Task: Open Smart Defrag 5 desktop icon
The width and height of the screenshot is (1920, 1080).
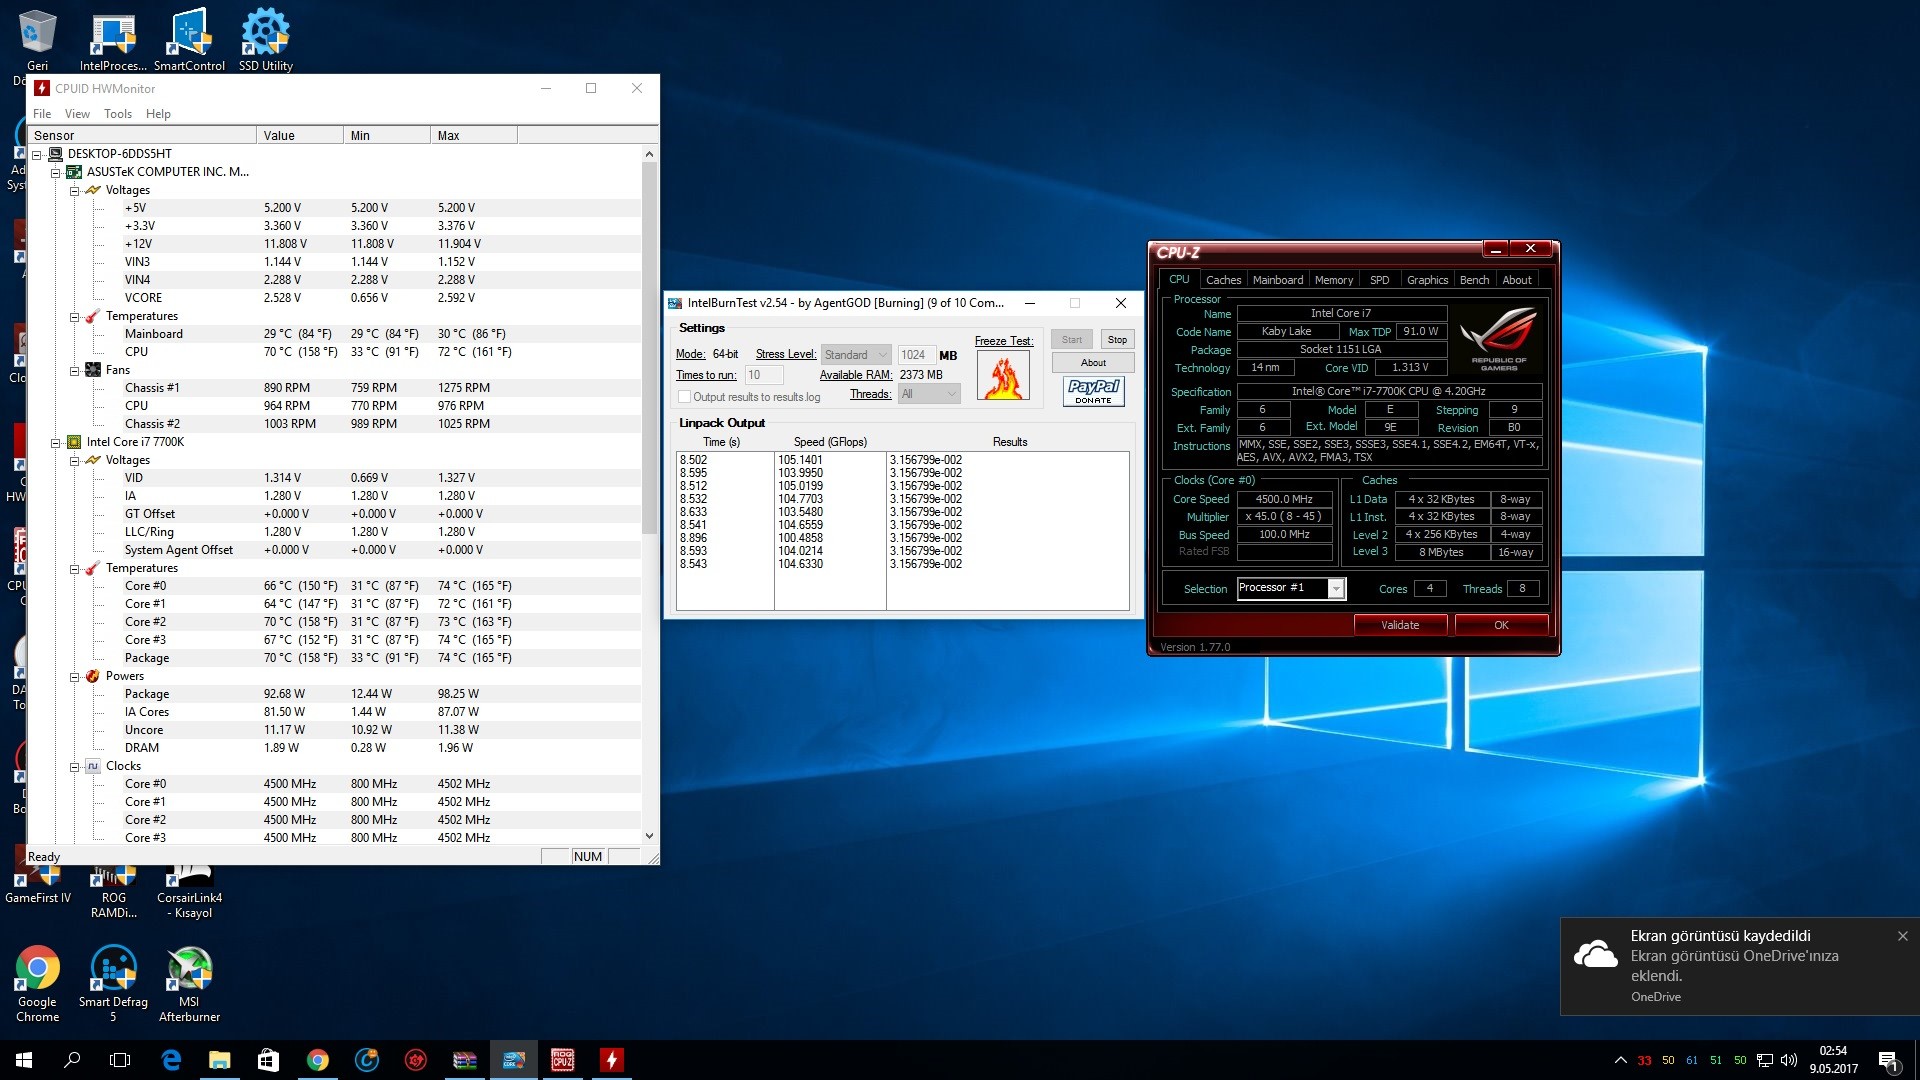Action: coord(113,984)
